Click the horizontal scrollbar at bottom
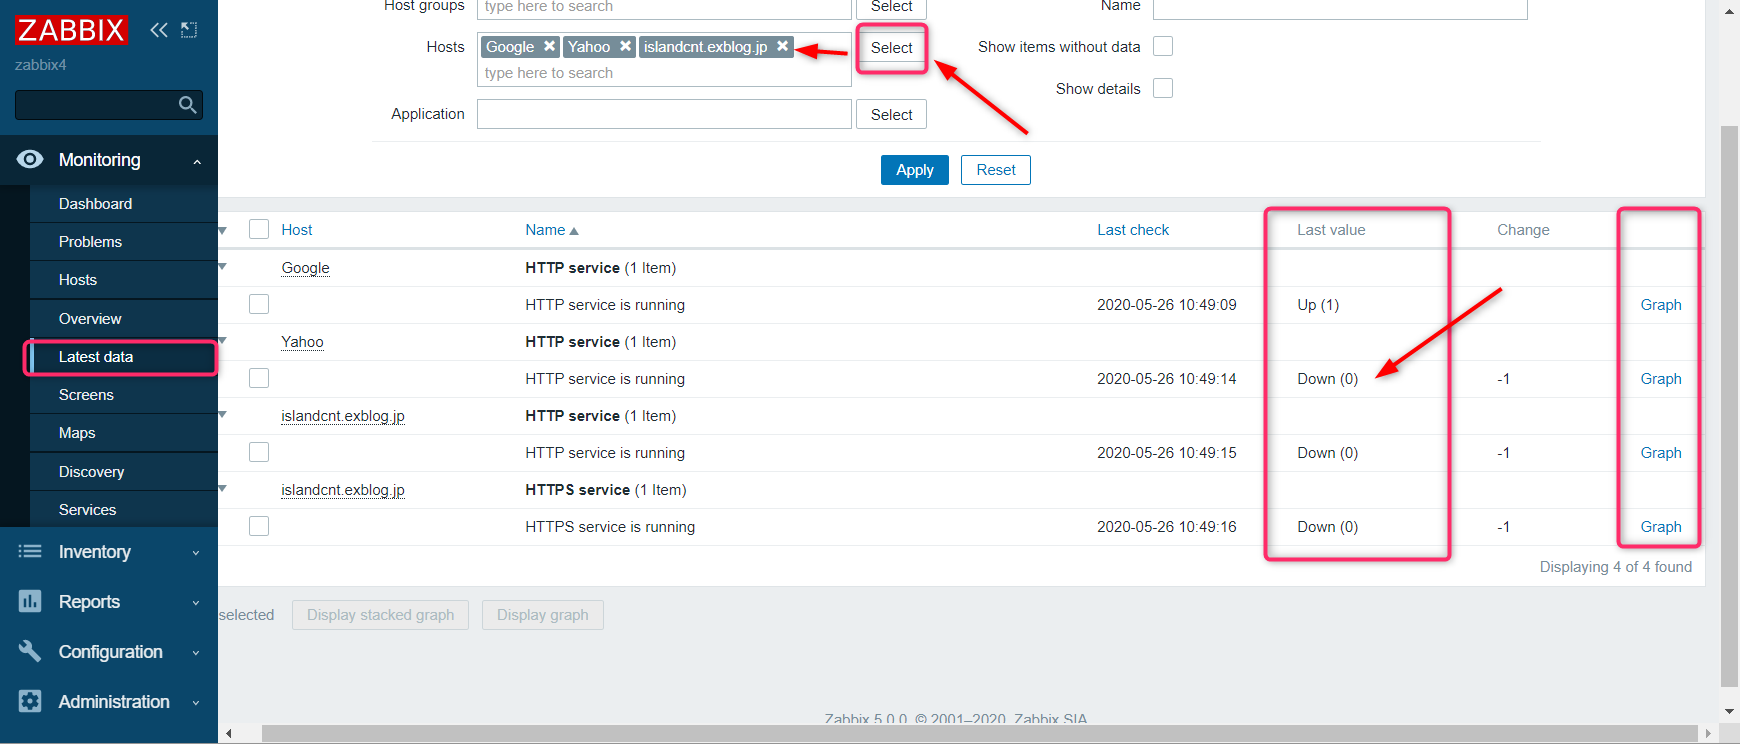This screenshot has width=1740, height=744. 979,733
